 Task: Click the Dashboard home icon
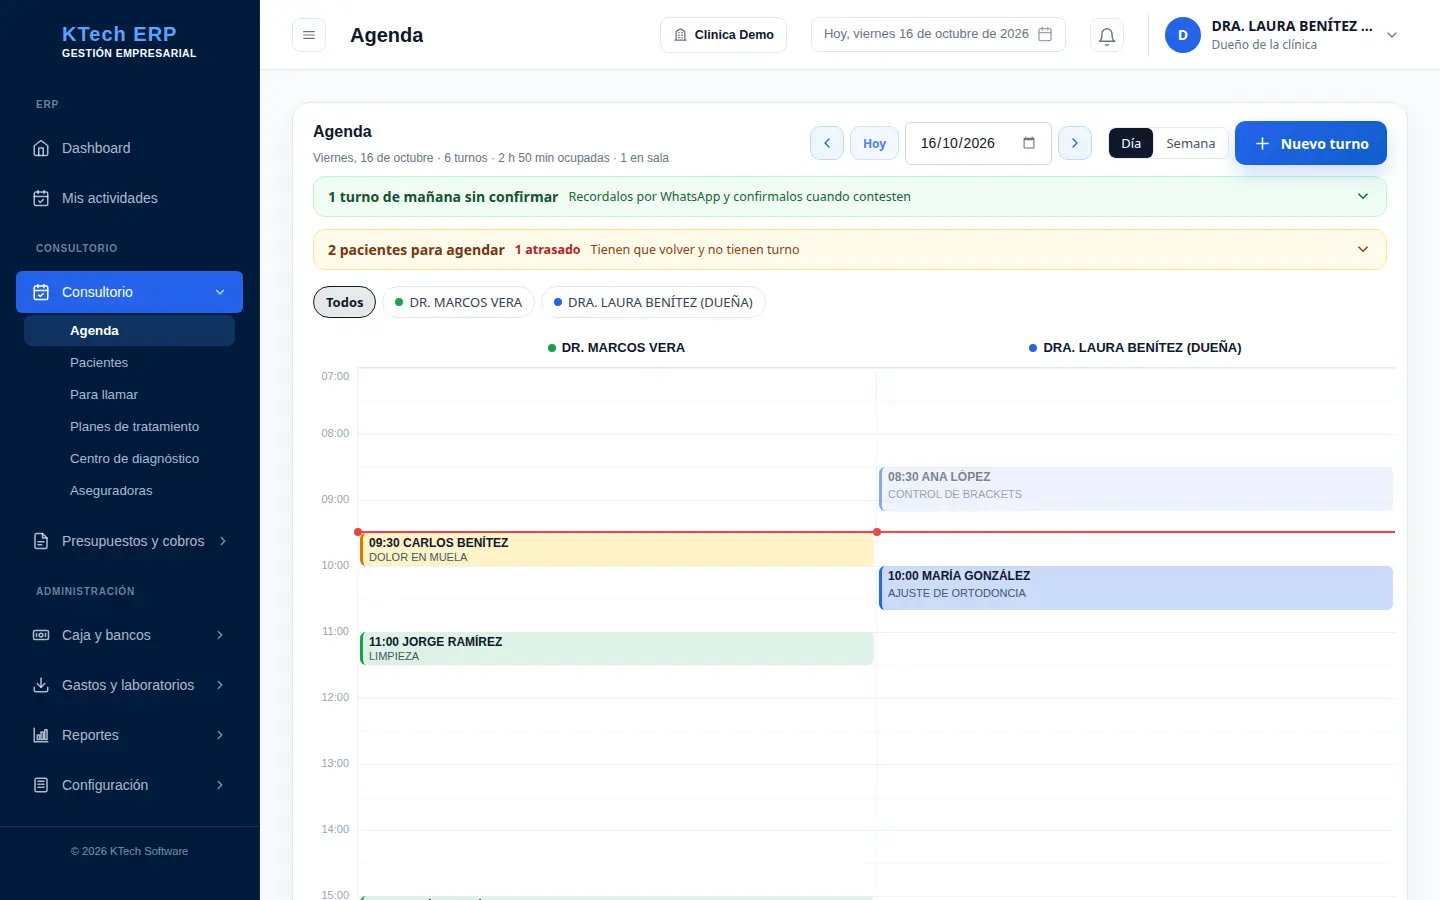[x=41, y=148]
